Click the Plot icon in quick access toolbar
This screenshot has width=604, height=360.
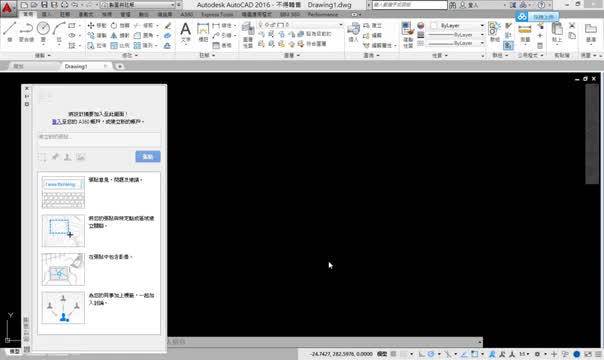(x=65, y=5)
